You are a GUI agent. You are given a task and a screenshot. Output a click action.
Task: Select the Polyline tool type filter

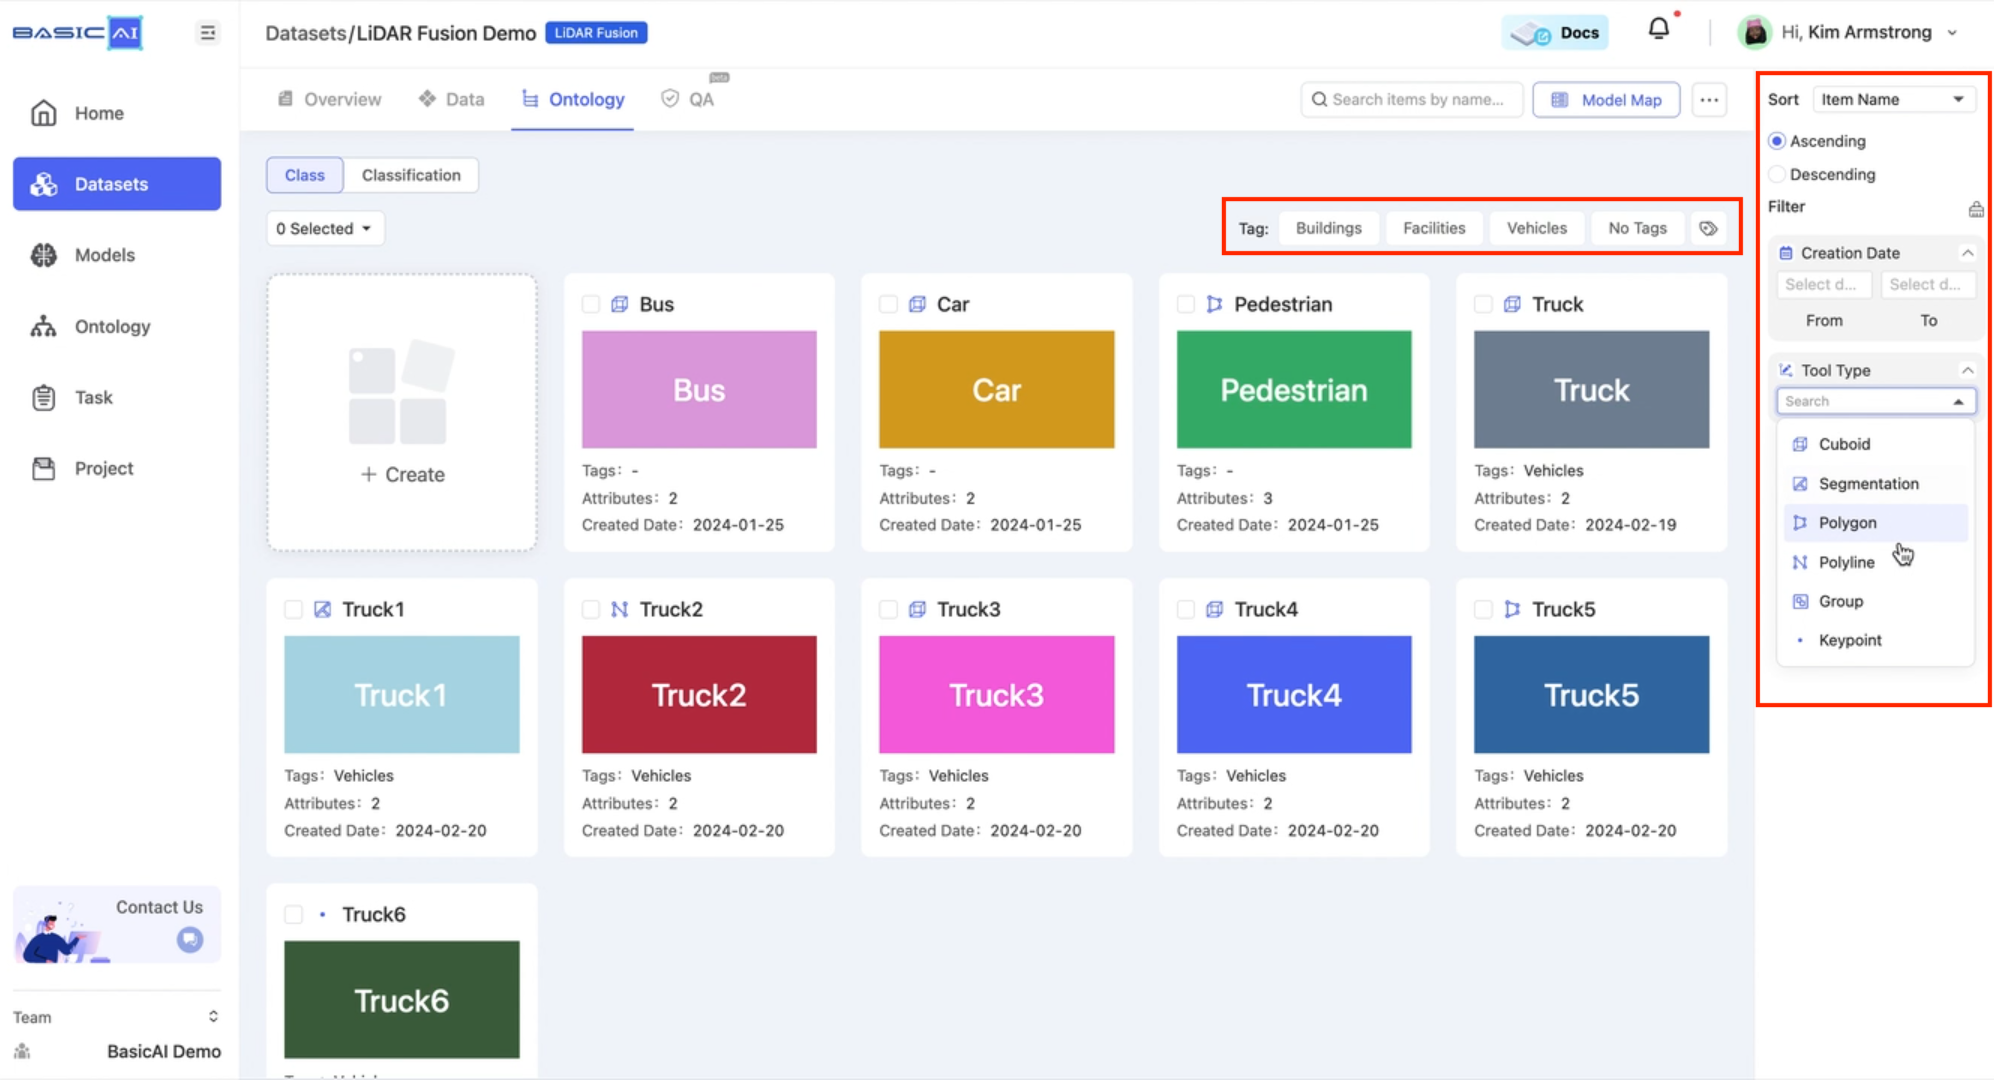1848,561
